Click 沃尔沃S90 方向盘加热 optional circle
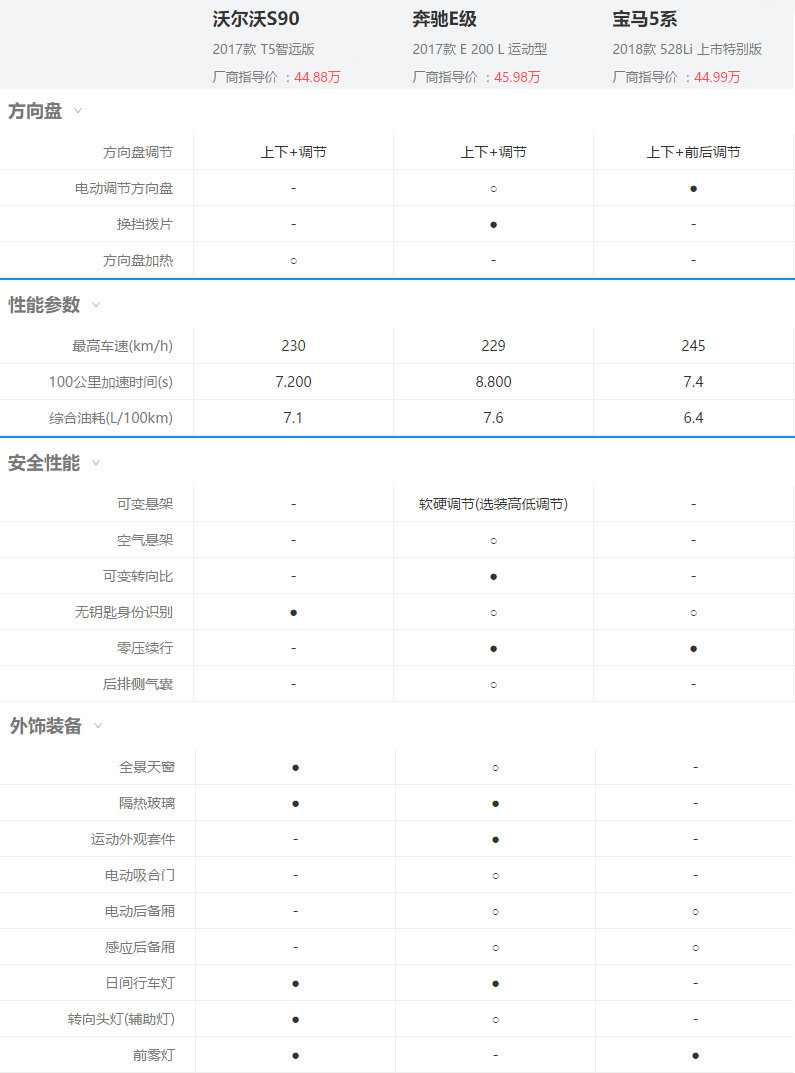 click(x=294, y=261)
